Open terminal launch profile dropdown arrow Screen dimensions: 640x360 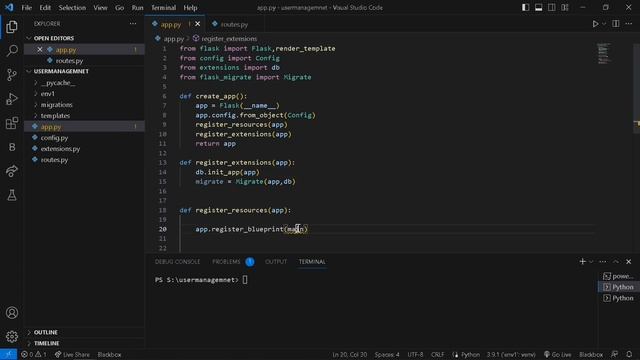pyautogui.click(x=591, y=262)
